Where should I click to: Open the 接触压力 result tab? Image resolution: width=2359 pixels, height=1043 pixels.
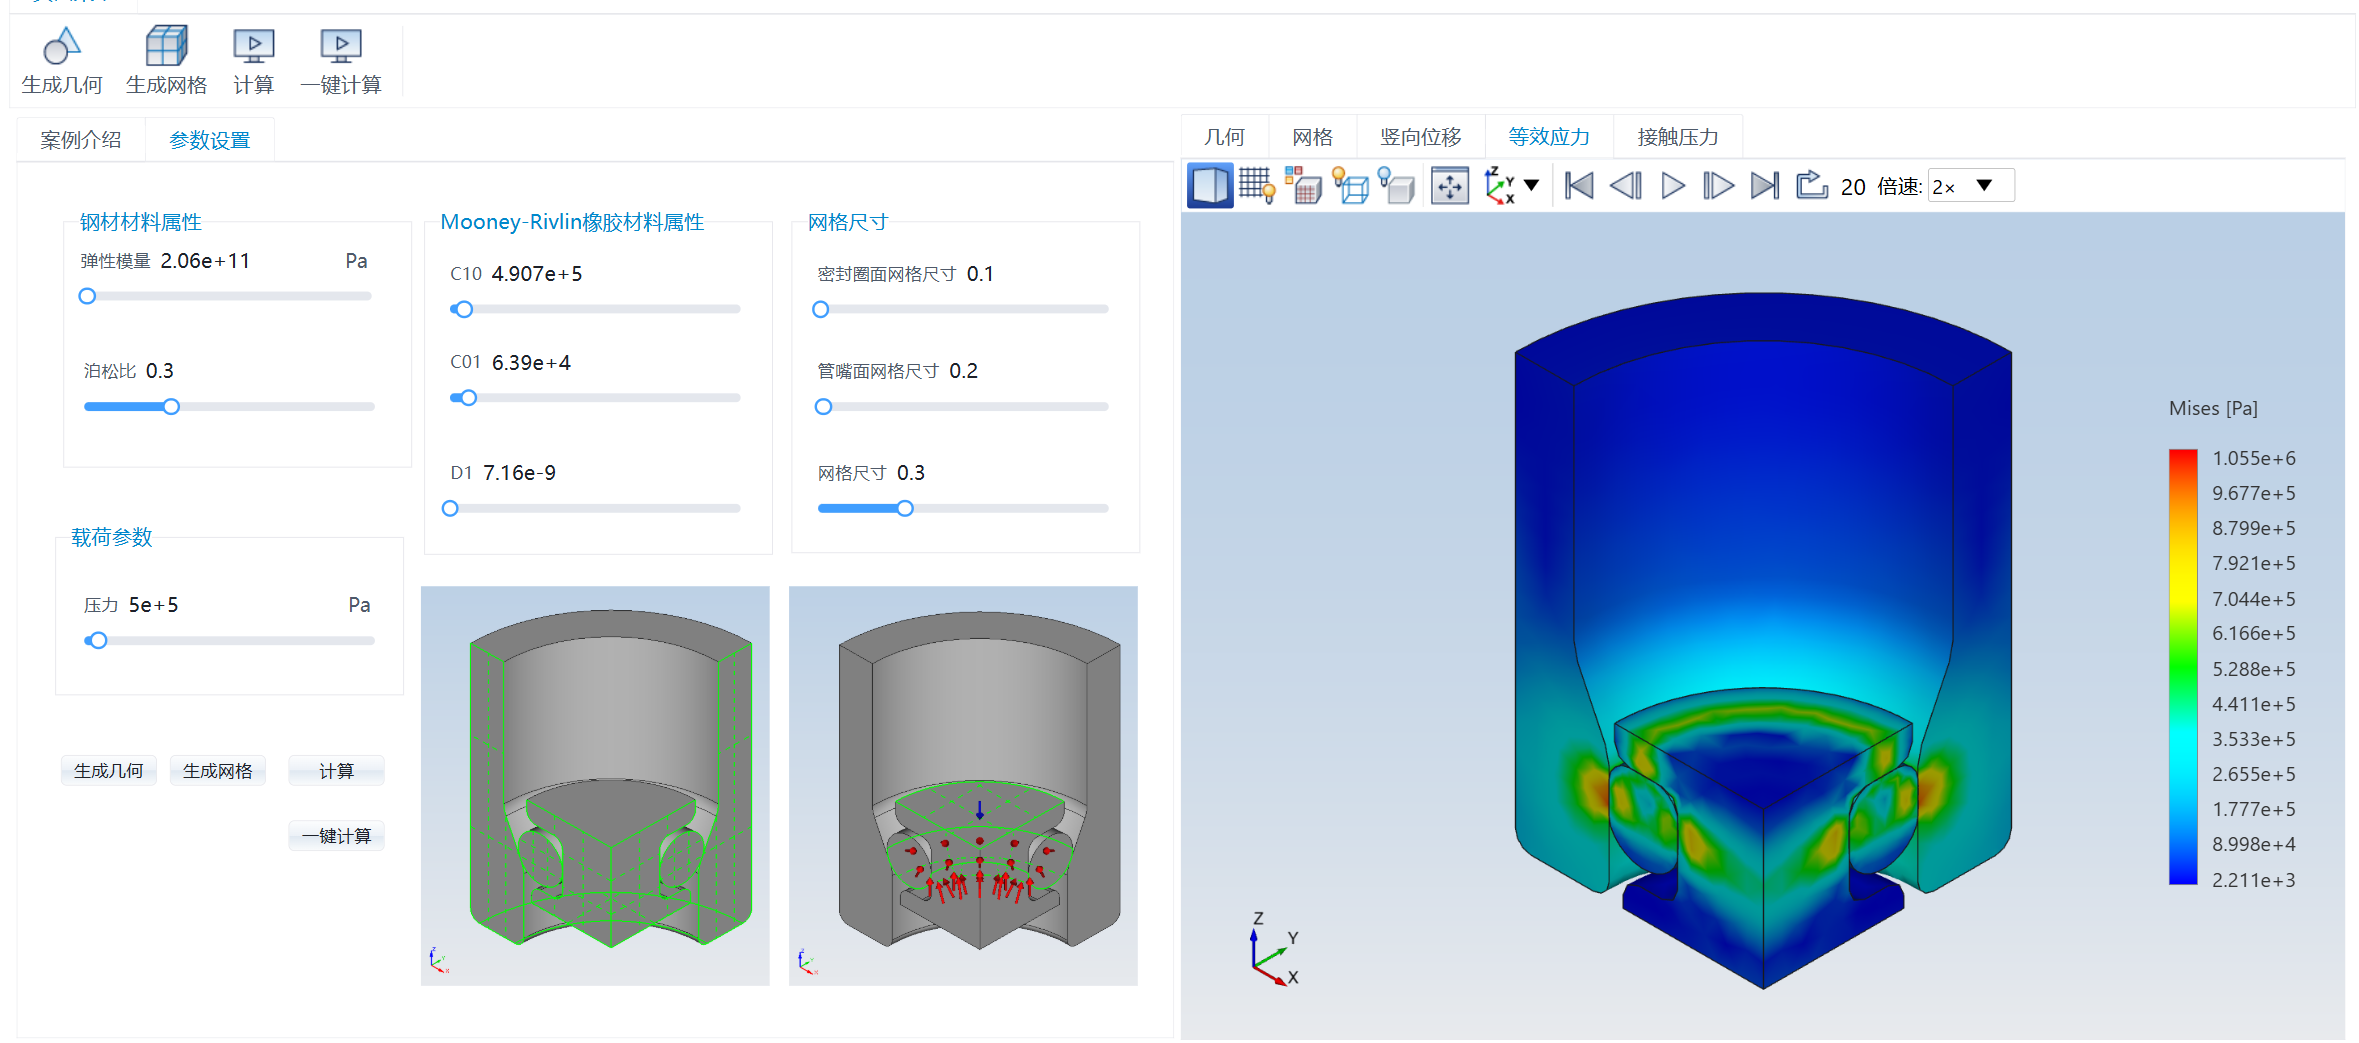1678,137
